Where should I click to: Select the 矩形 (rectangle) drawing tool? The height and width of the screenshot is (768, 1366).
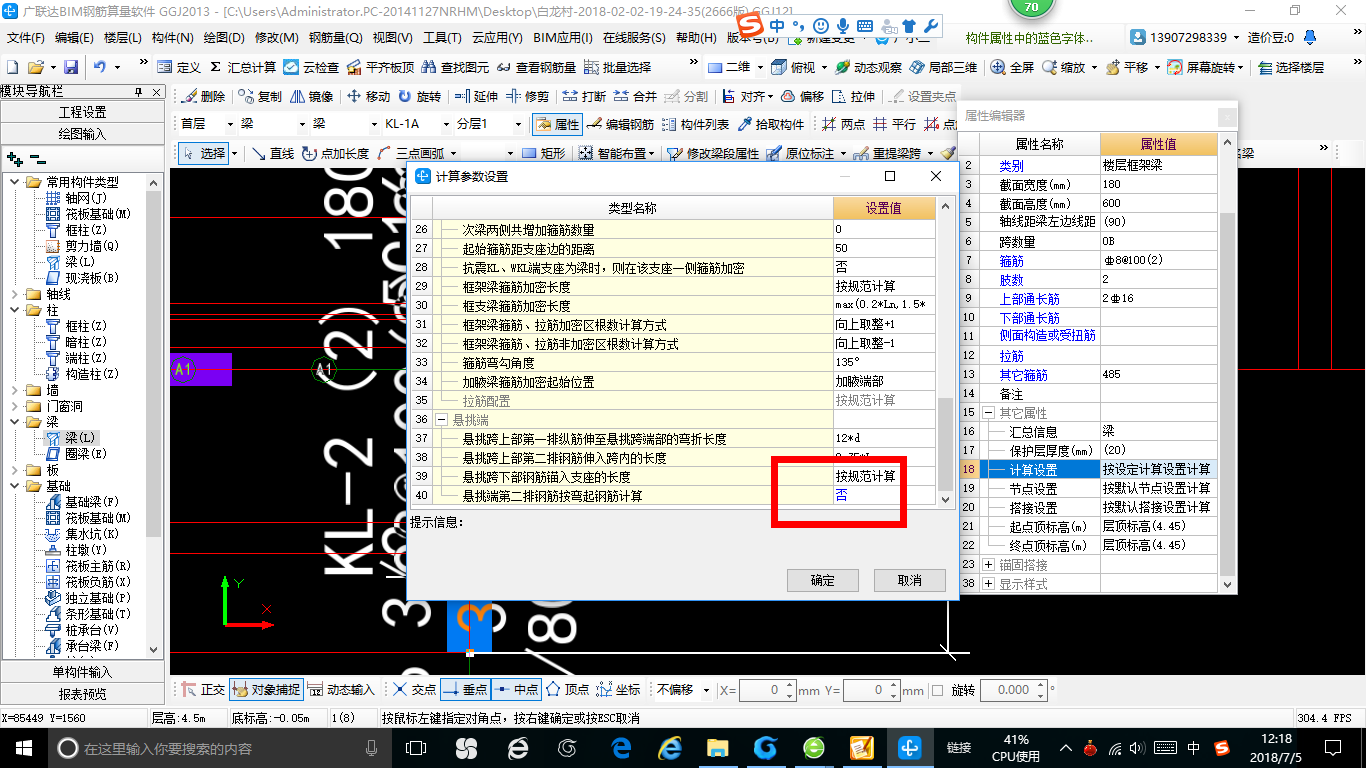(544, 154)
